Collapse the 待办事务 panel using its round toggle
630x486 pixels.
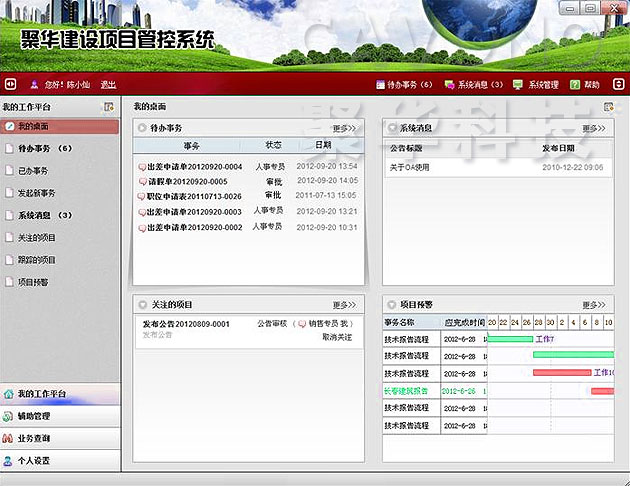pyautogui.click(x=142, y=128)
